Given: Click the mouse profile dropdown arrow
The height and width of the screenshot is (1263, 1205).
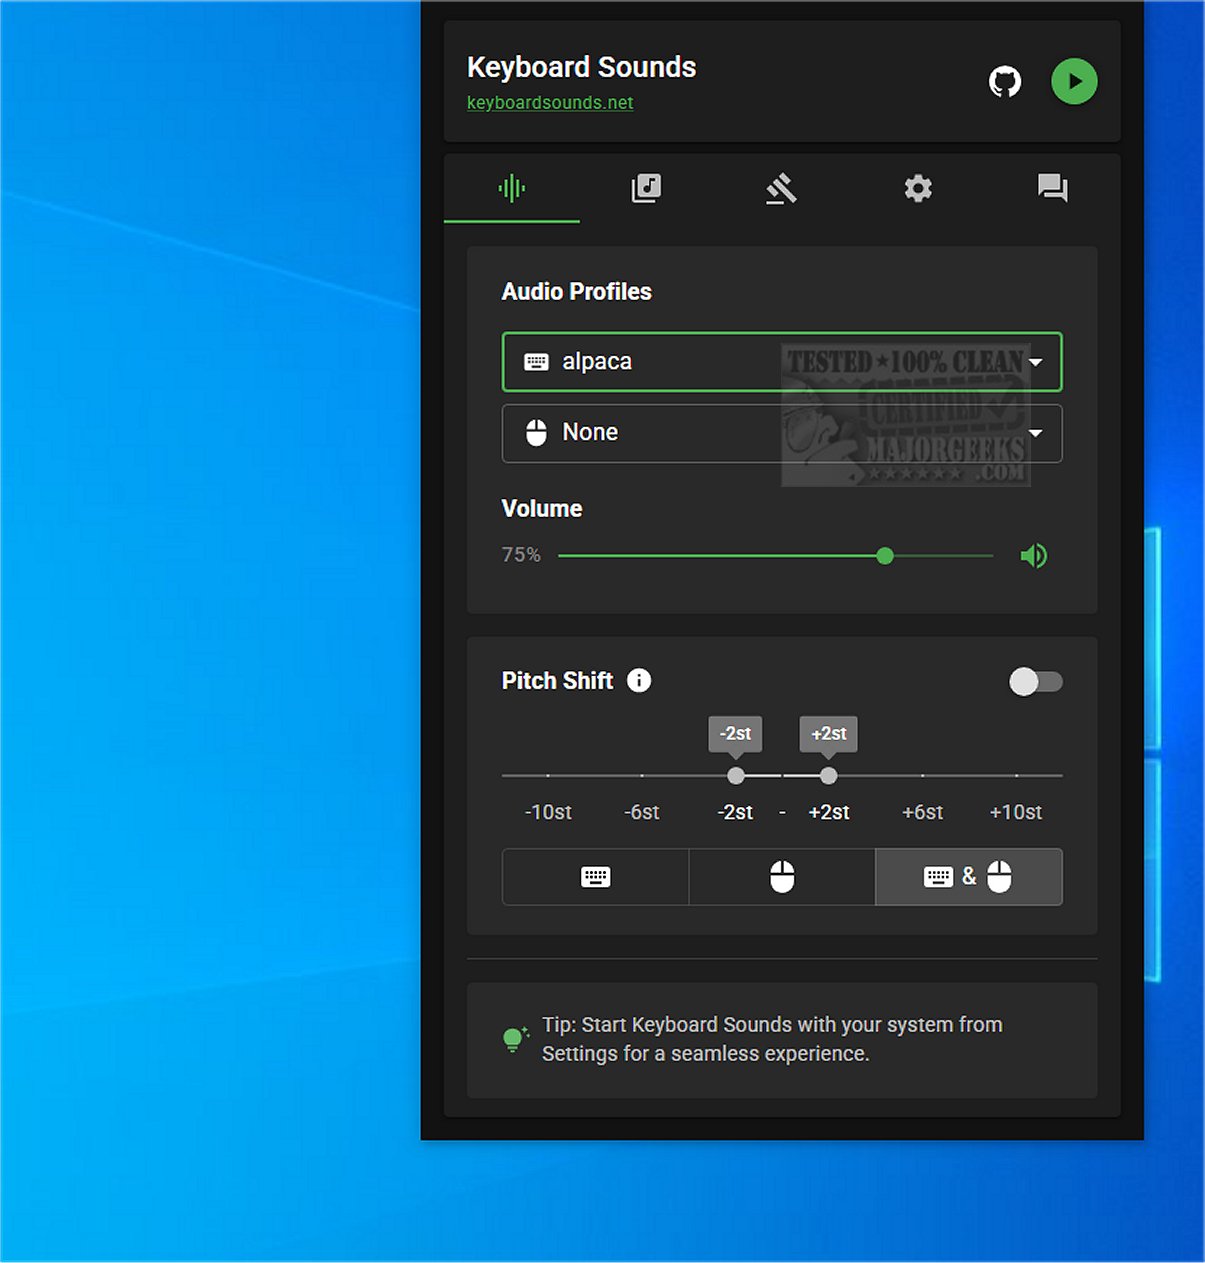Looking at the screenshot, I should (1036, 433).
